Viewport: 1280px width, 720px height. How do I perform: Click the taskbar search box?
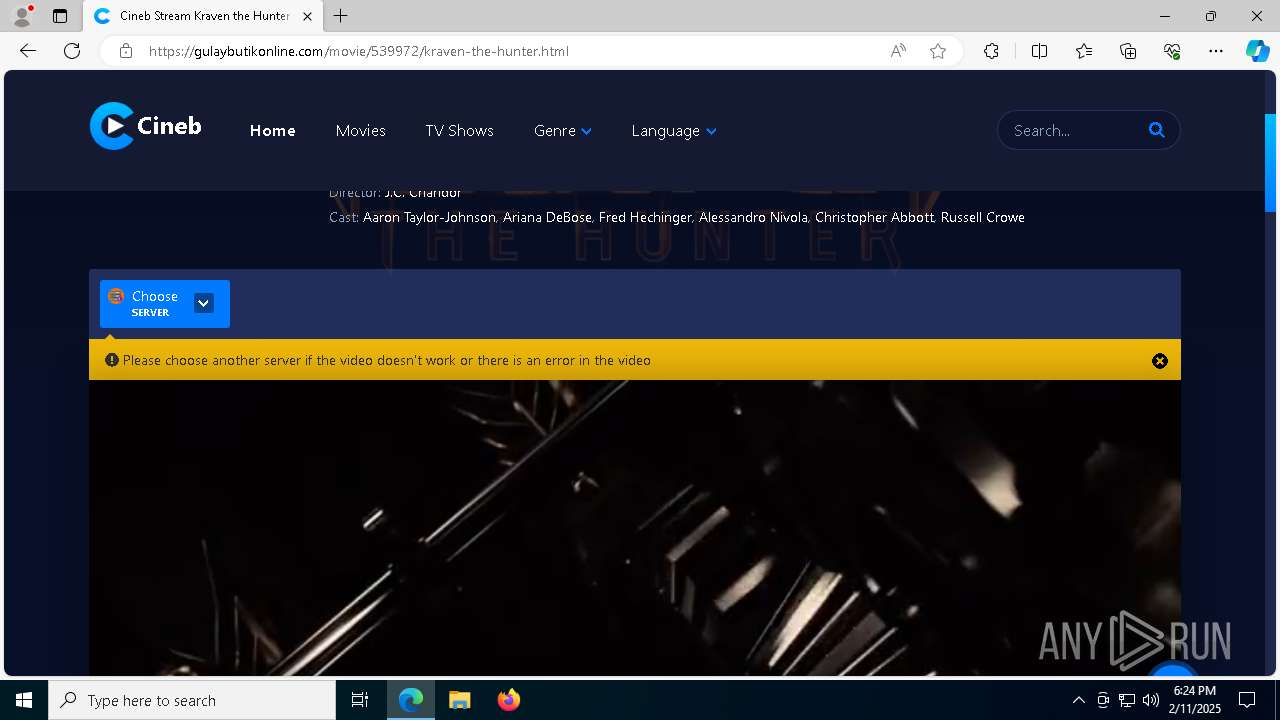tap(192, 700)
